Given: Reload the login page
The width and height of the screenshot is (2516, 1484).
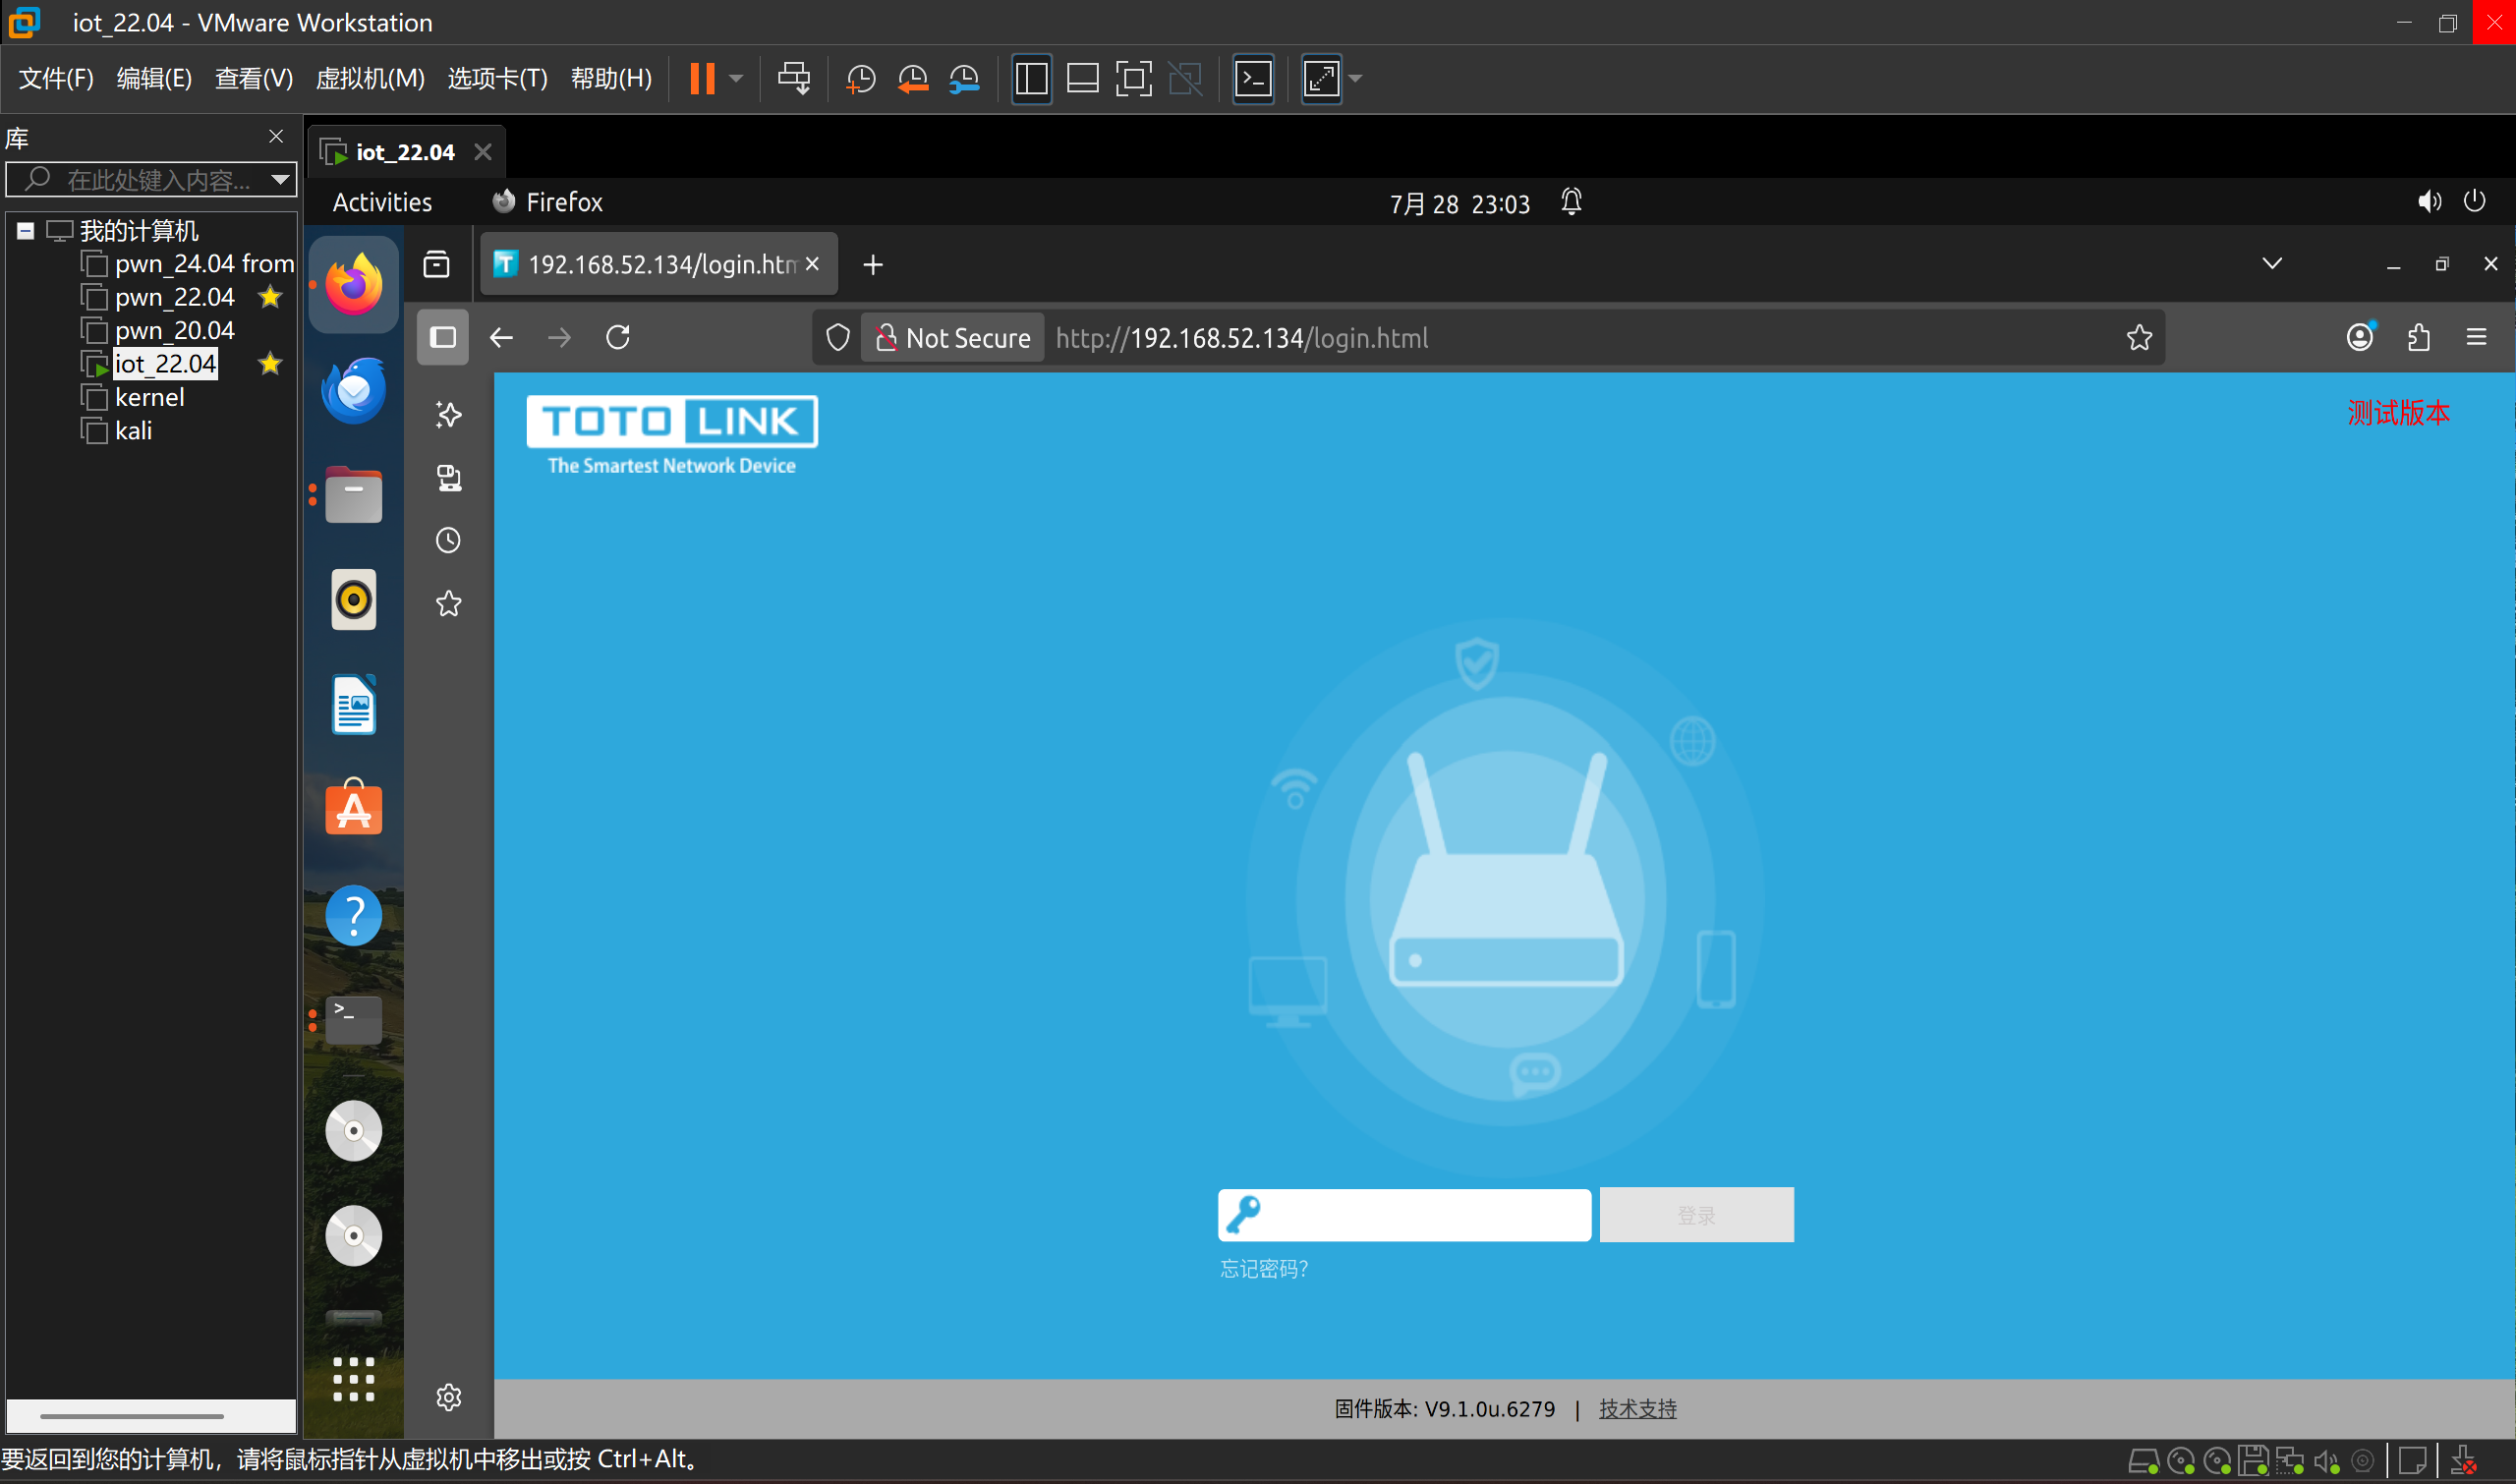Looking at the screenshot, I should [x=618, y=337].
